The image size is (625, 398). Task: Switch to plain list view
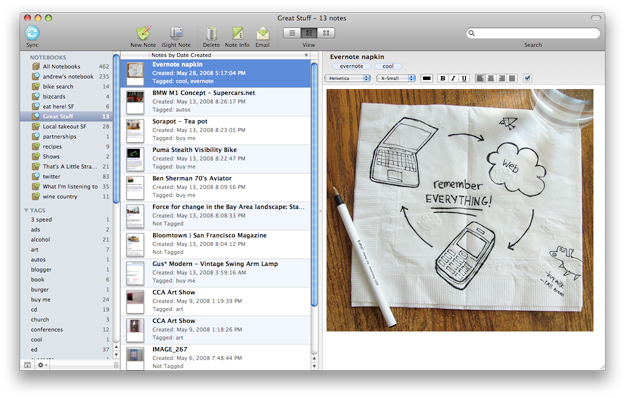(292, 33)
